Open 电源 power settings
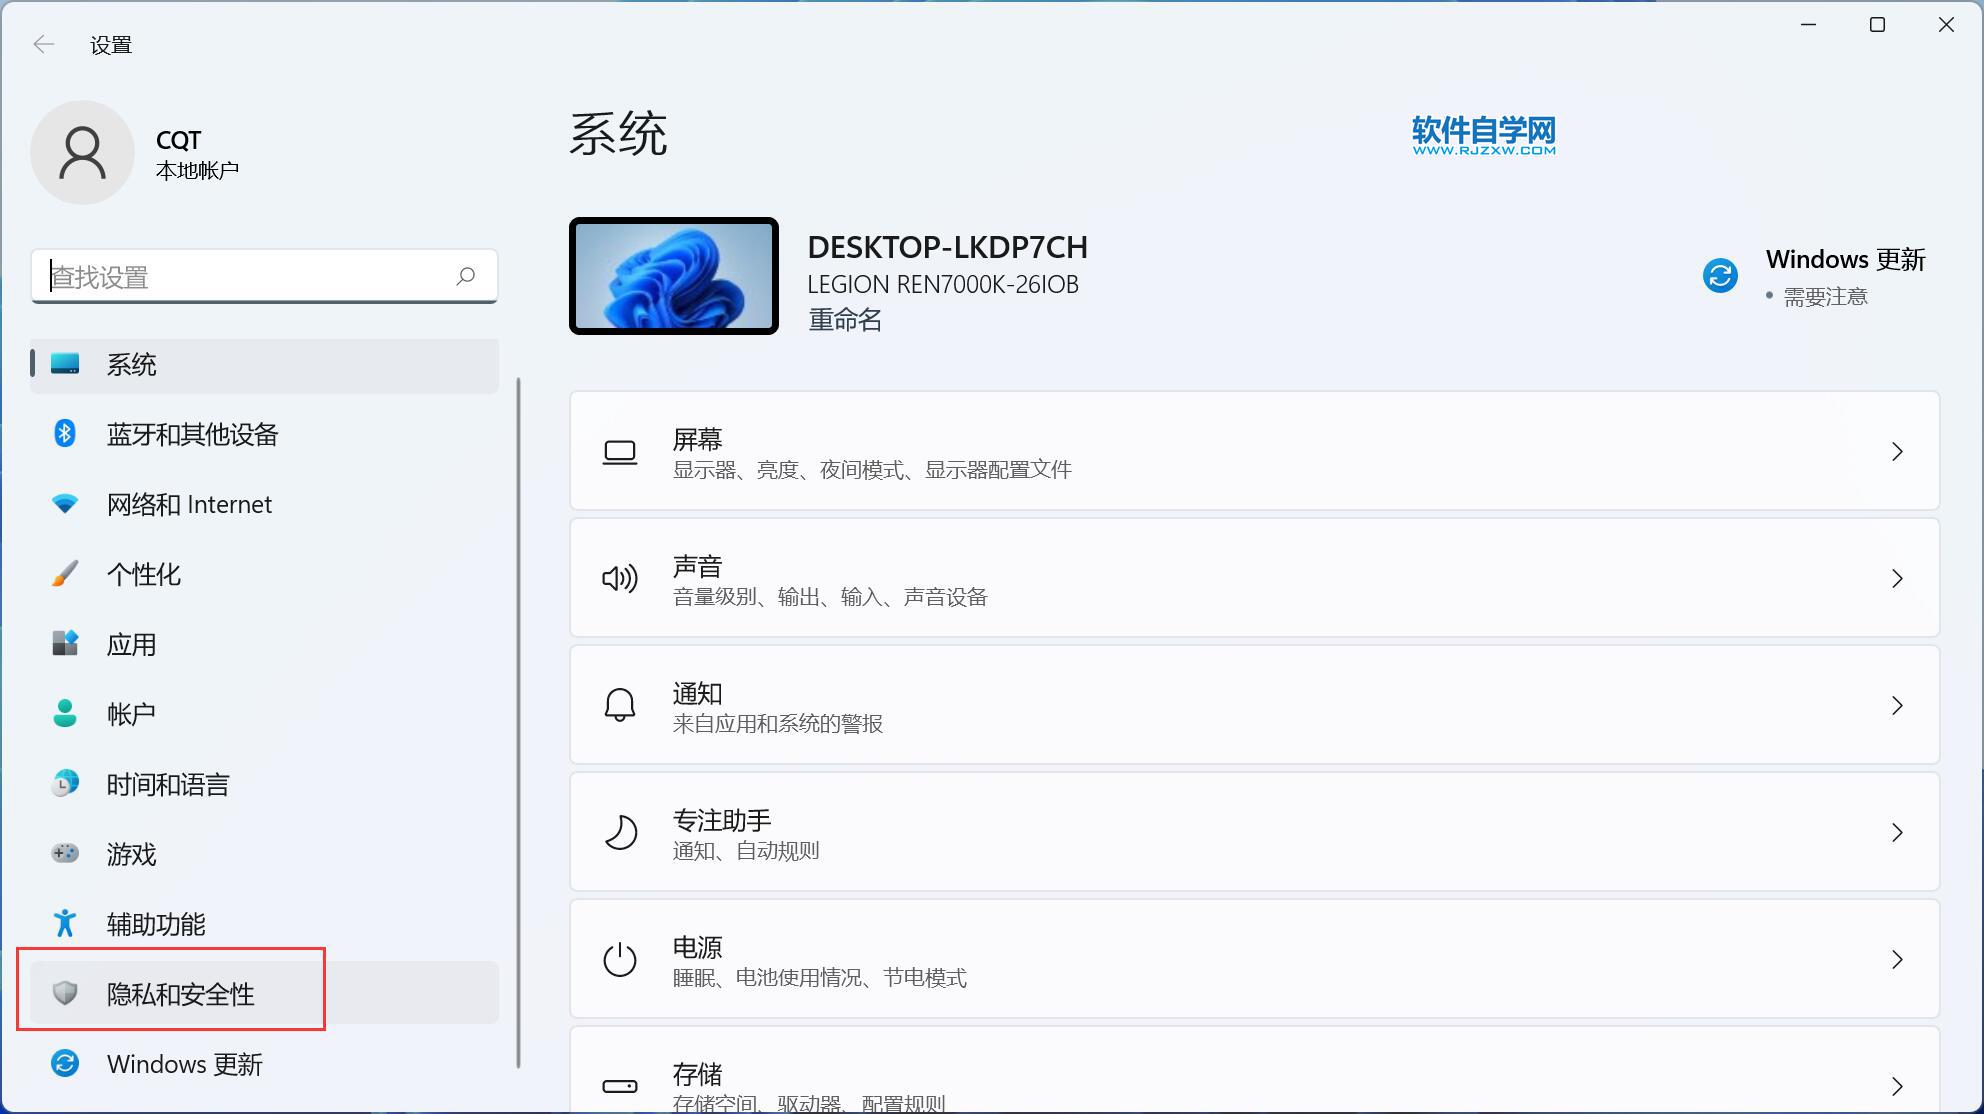The height and width of the screenshot is (1114, 1984). coord(1253,960)
